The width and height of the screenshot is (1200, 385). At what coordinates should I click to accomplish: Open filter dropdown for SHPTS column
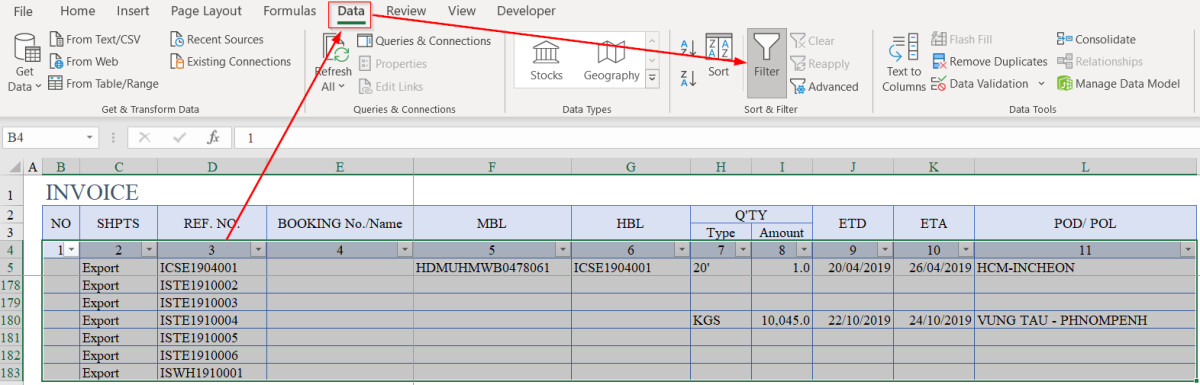pos(149,249)
